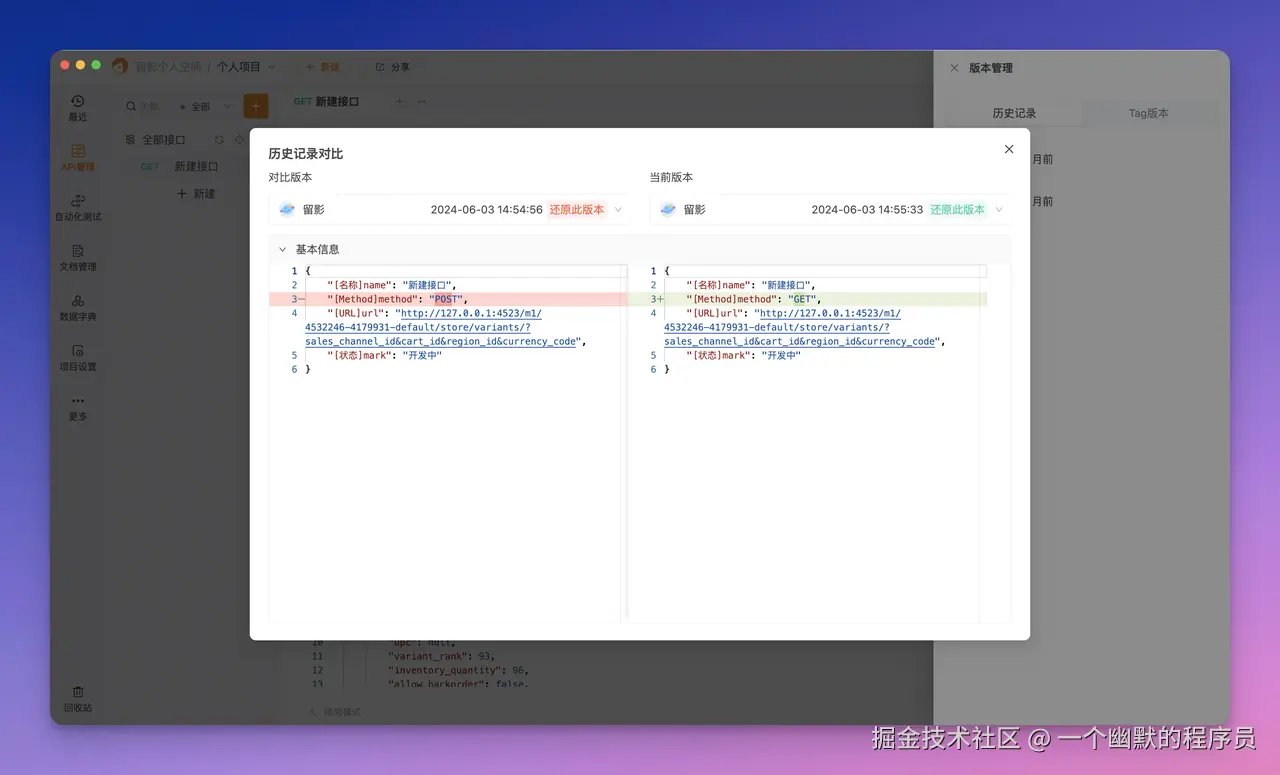Switch to the Tag版本 tab
Image resolution: width=1280 pixels, height=775 pixels.
pos(1148,113)
